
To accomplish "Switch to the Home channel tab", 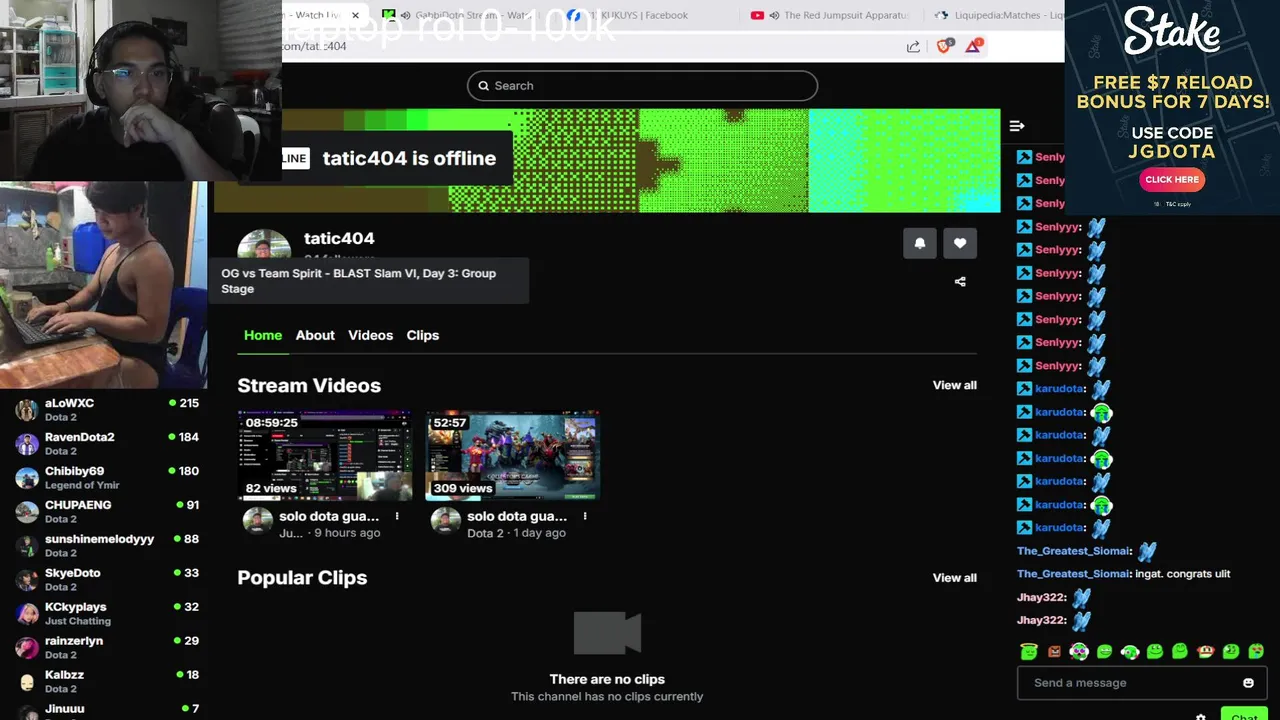I will tap(263, 336).
